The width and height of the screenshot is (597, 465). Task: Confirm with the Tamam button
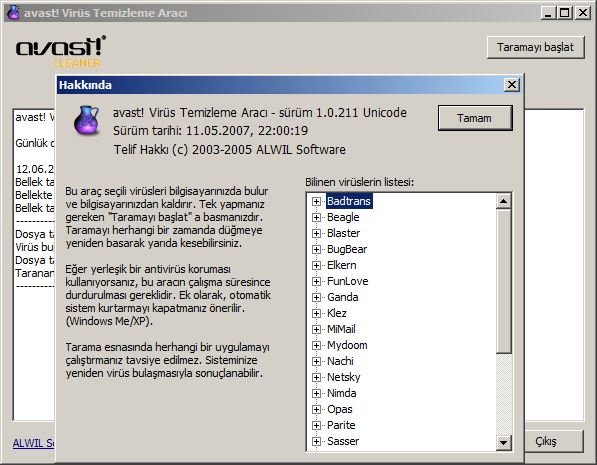pos(475,118)
